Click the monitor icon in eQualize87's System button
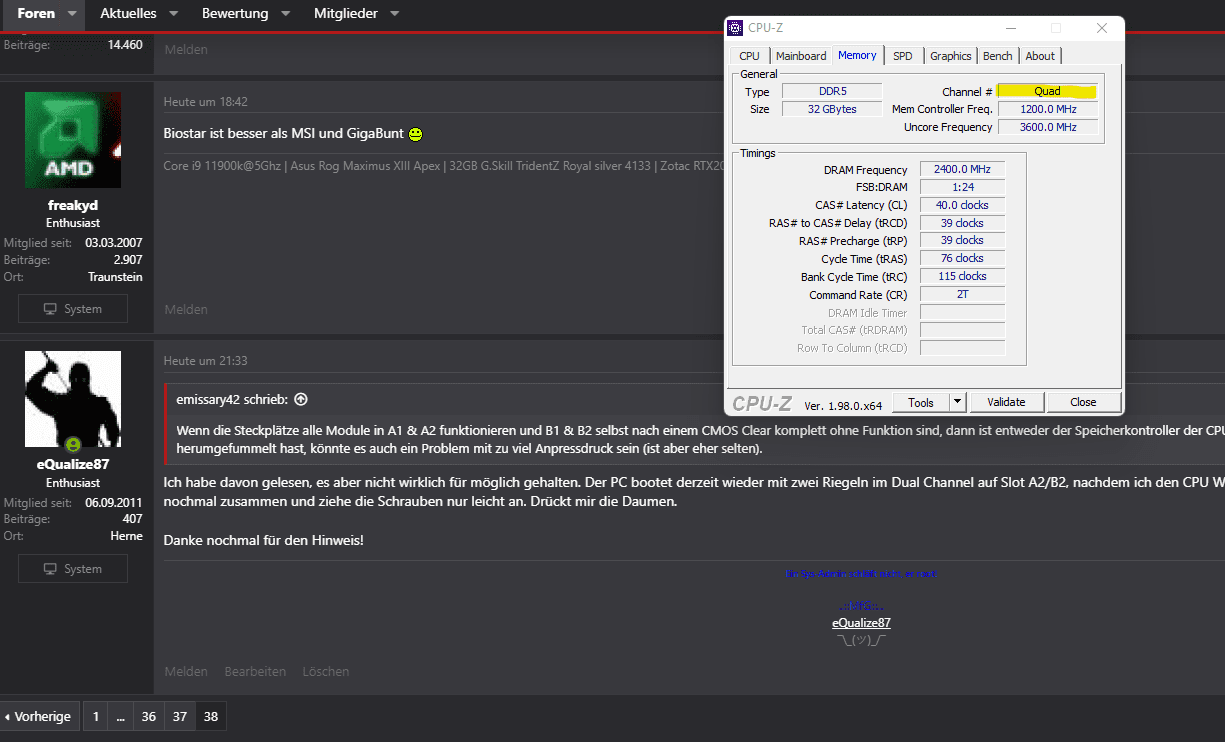 (50, 569)
